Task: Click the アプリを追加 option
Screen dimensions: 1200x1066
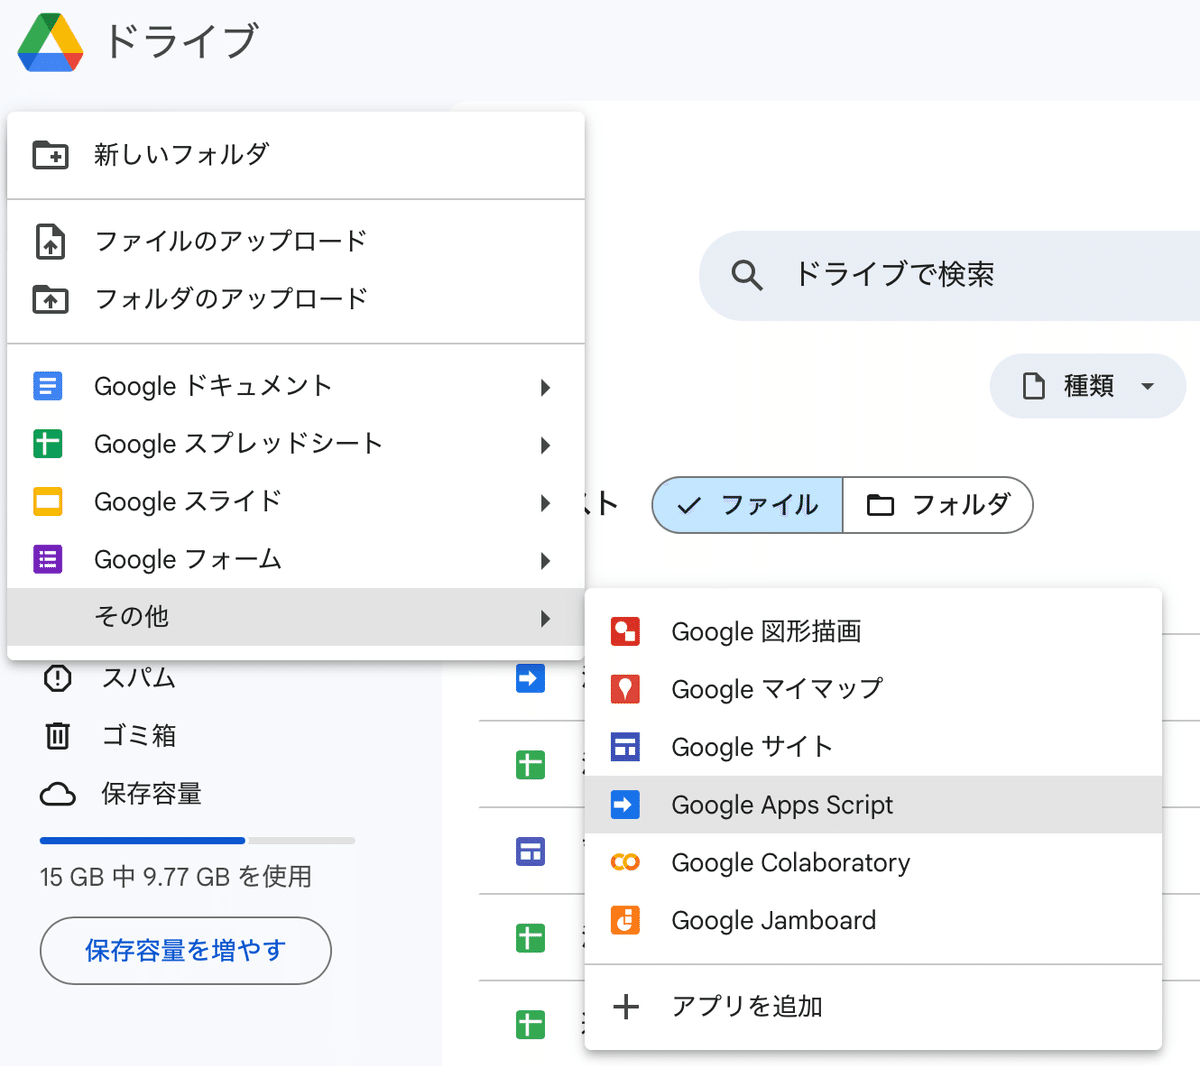Action: pos(873,1006)
